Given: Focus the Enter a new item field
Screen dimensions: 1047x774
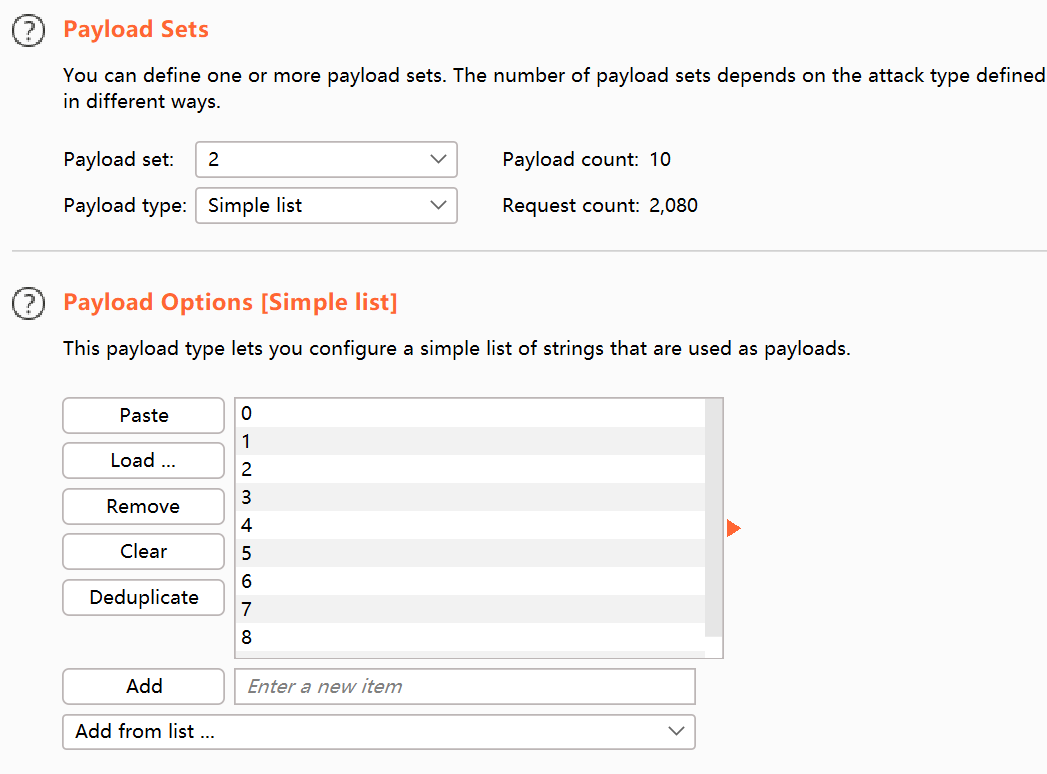Looking at the screenshot, I should [464, 687].
